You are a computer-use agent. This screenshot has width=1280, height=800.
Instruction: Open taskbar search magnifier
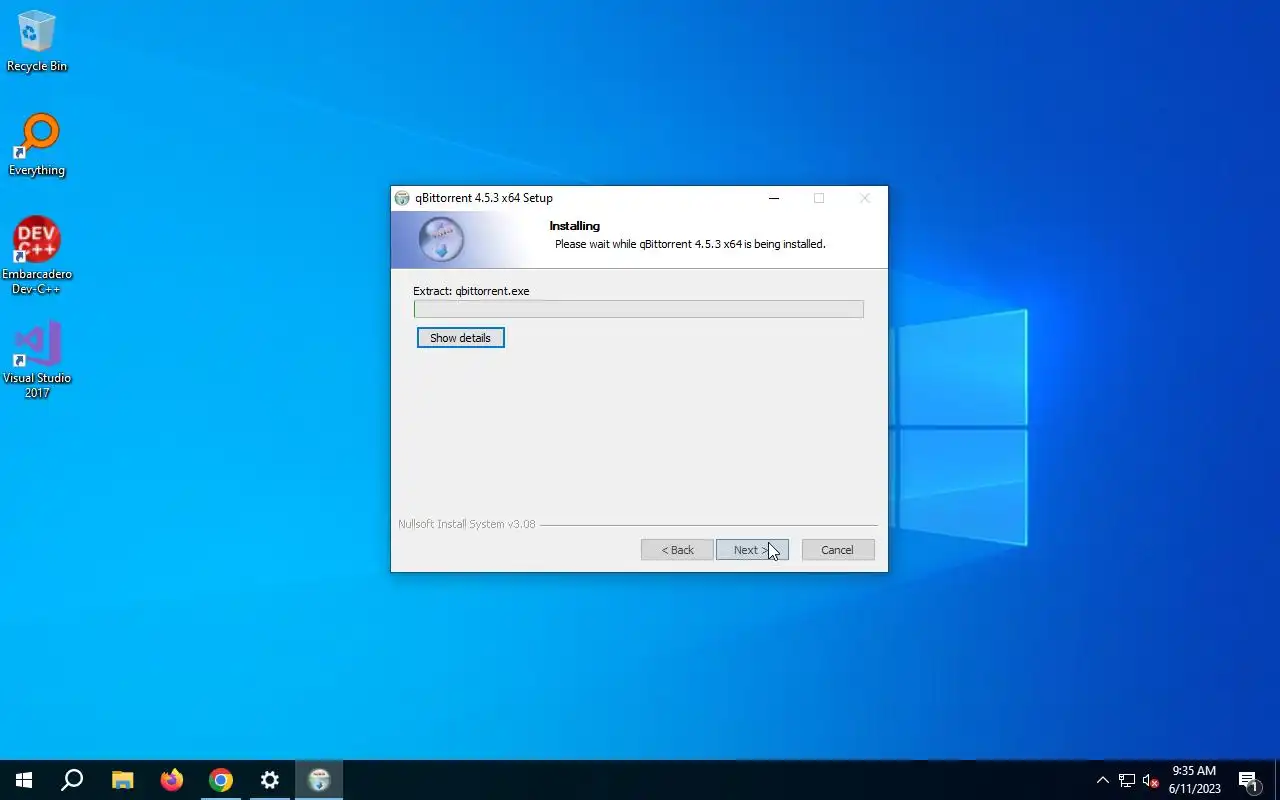point(72,780)
